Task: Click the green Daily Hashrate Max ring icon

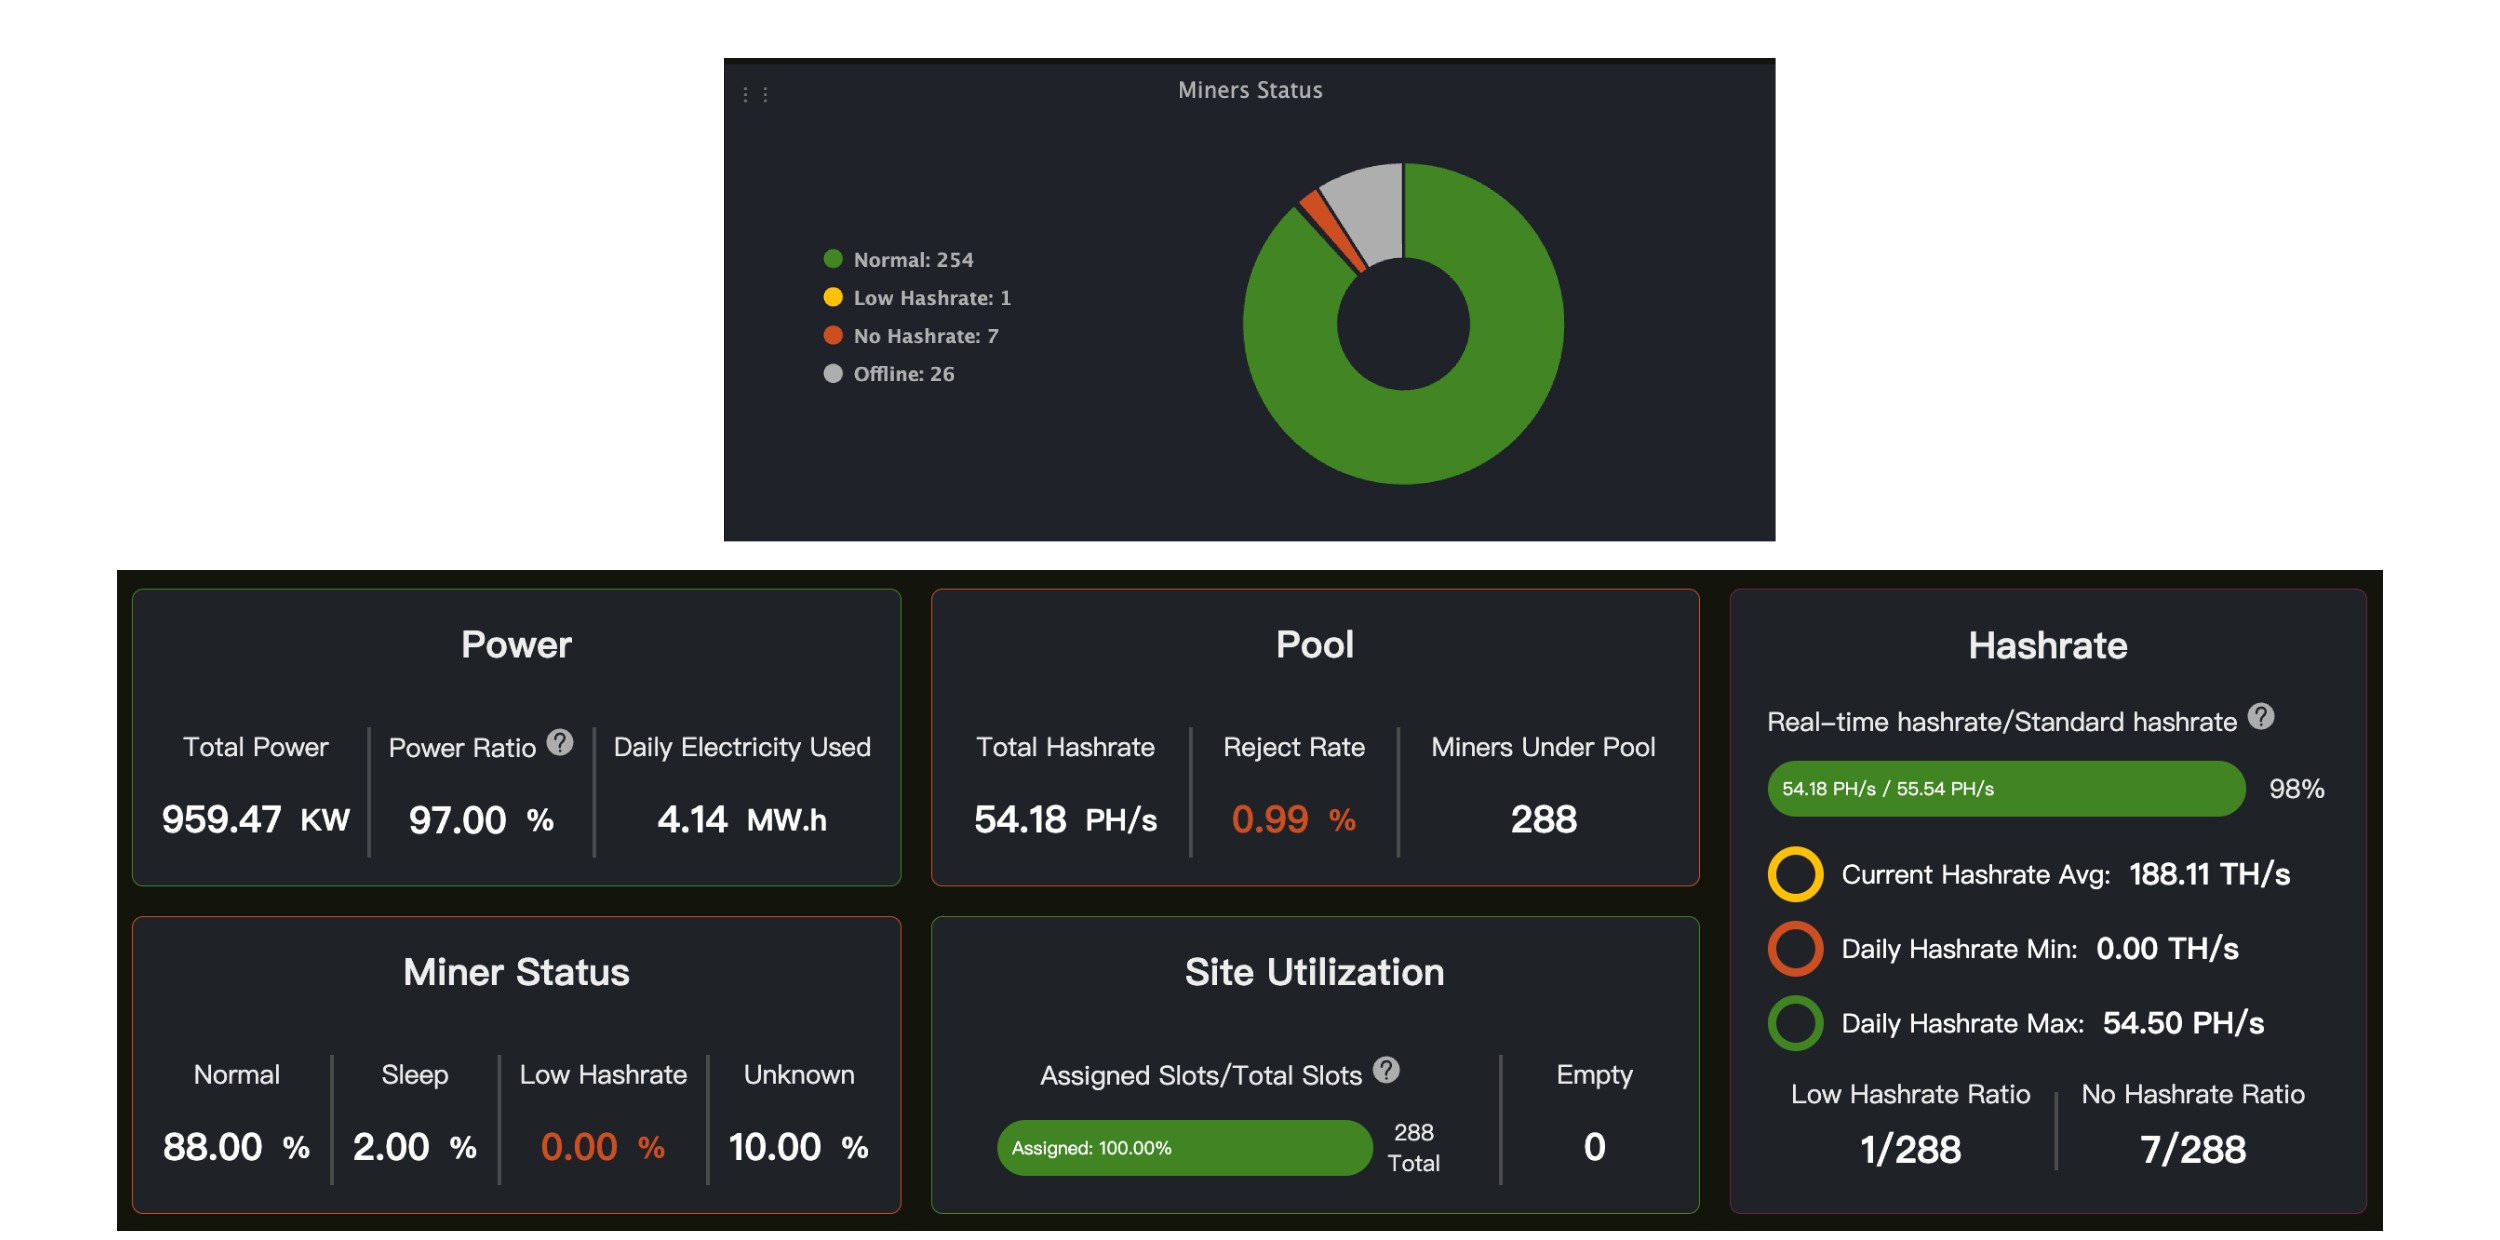Action: click(x=1797, y=1023)
